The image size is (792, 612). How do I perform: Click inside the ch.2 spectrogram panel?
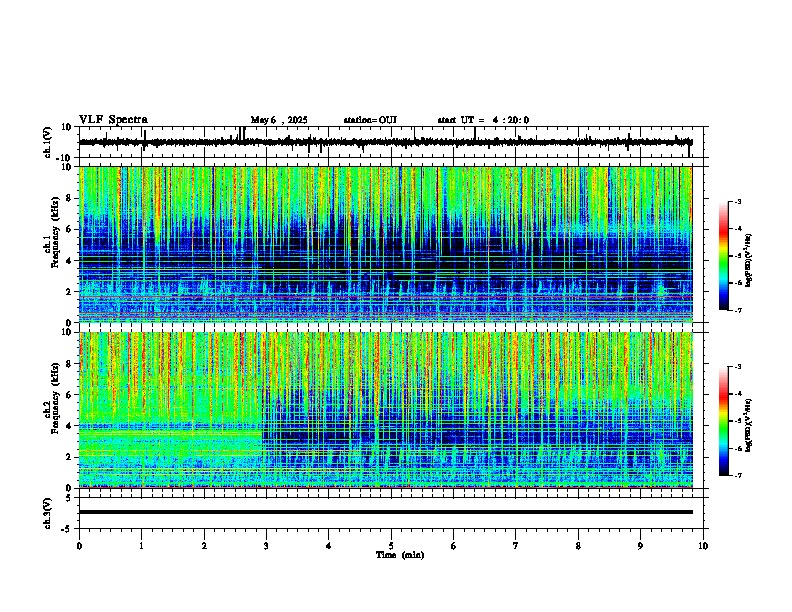[385, 410]
